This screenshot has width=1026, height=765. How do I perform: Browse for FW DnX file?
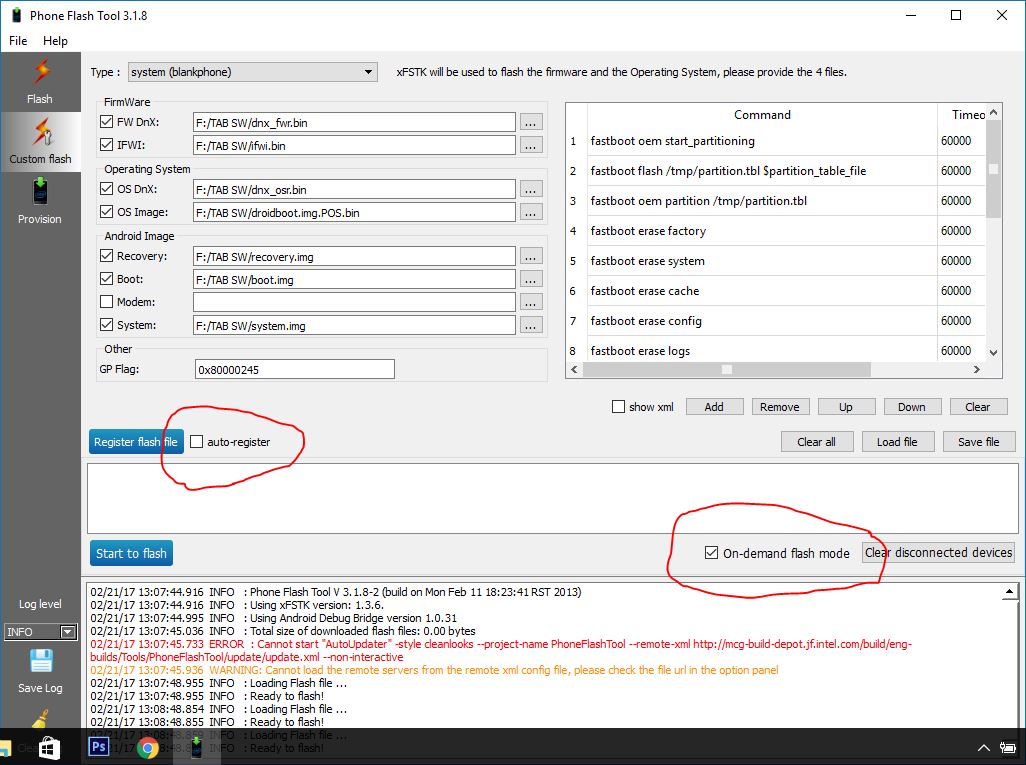tap(531, 122)
